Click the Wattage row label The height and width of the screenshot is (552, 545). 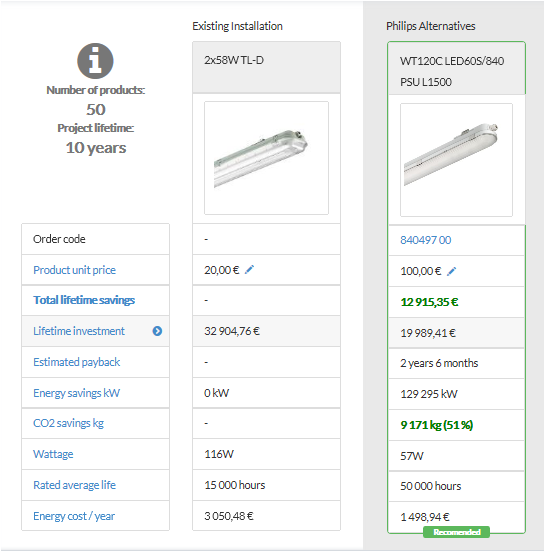coord(53,454)
